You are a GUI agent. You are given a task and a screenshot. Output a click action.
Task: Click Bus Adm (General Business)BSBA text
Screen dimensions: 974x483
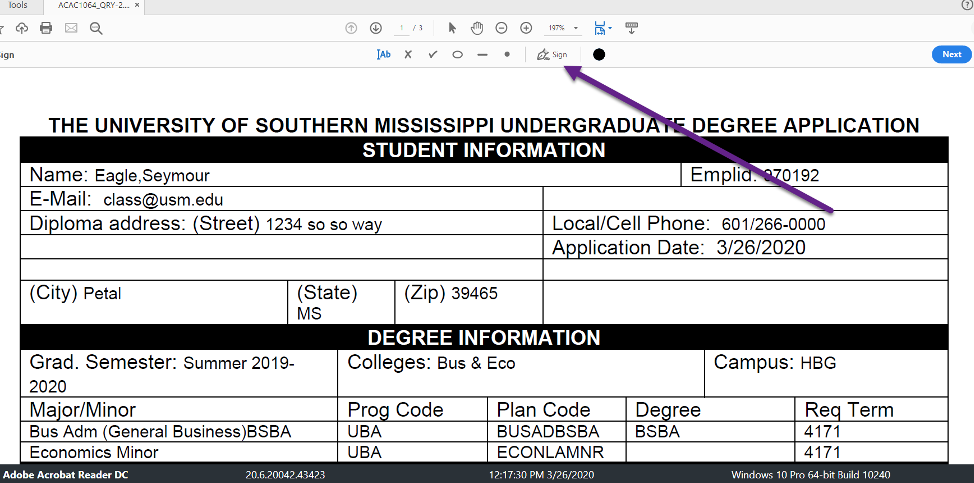160,431
